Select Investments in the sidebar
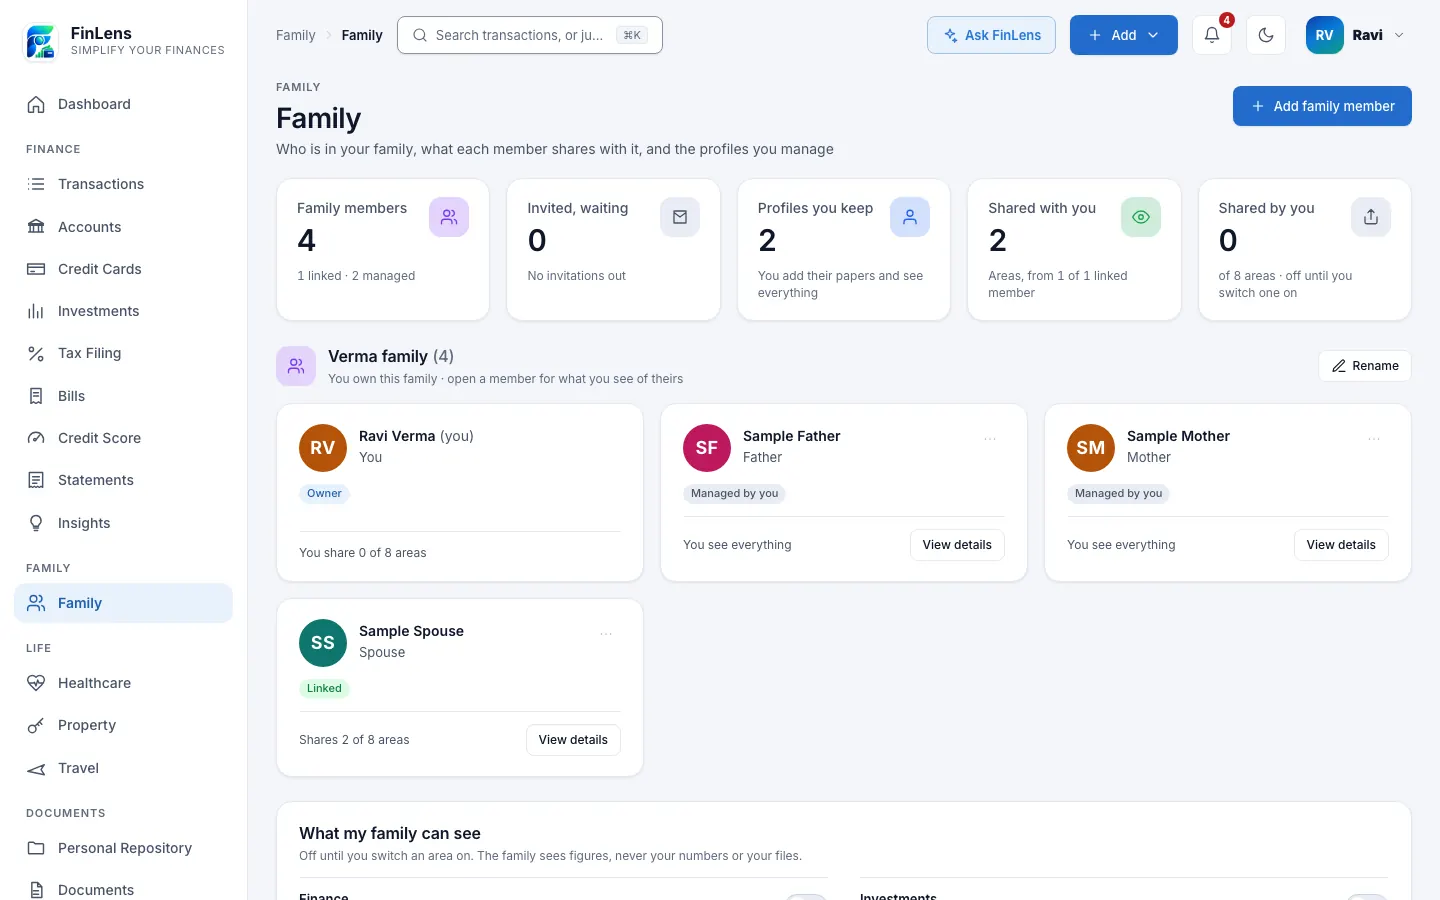The image size is (1440, 900). pyautogui.click(x=123, y=311)
